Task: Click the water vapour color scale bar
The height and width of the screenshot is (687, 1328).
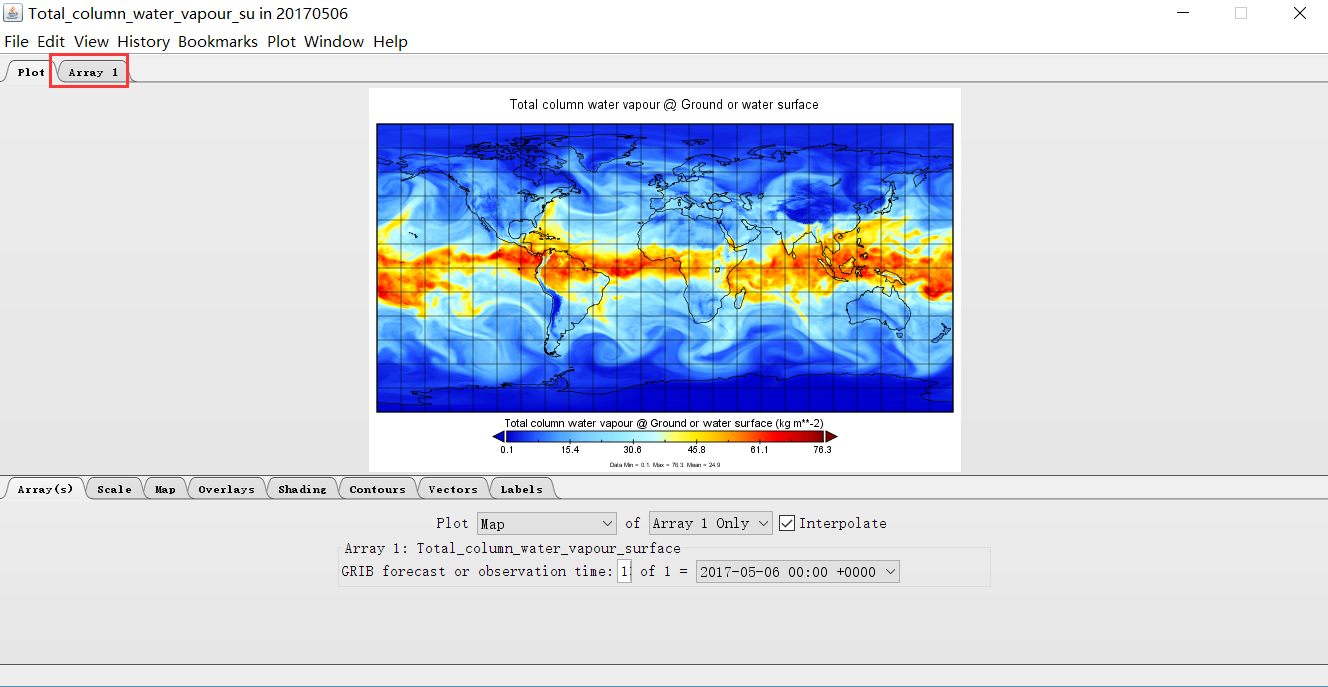Action: (x=663, y=436)
